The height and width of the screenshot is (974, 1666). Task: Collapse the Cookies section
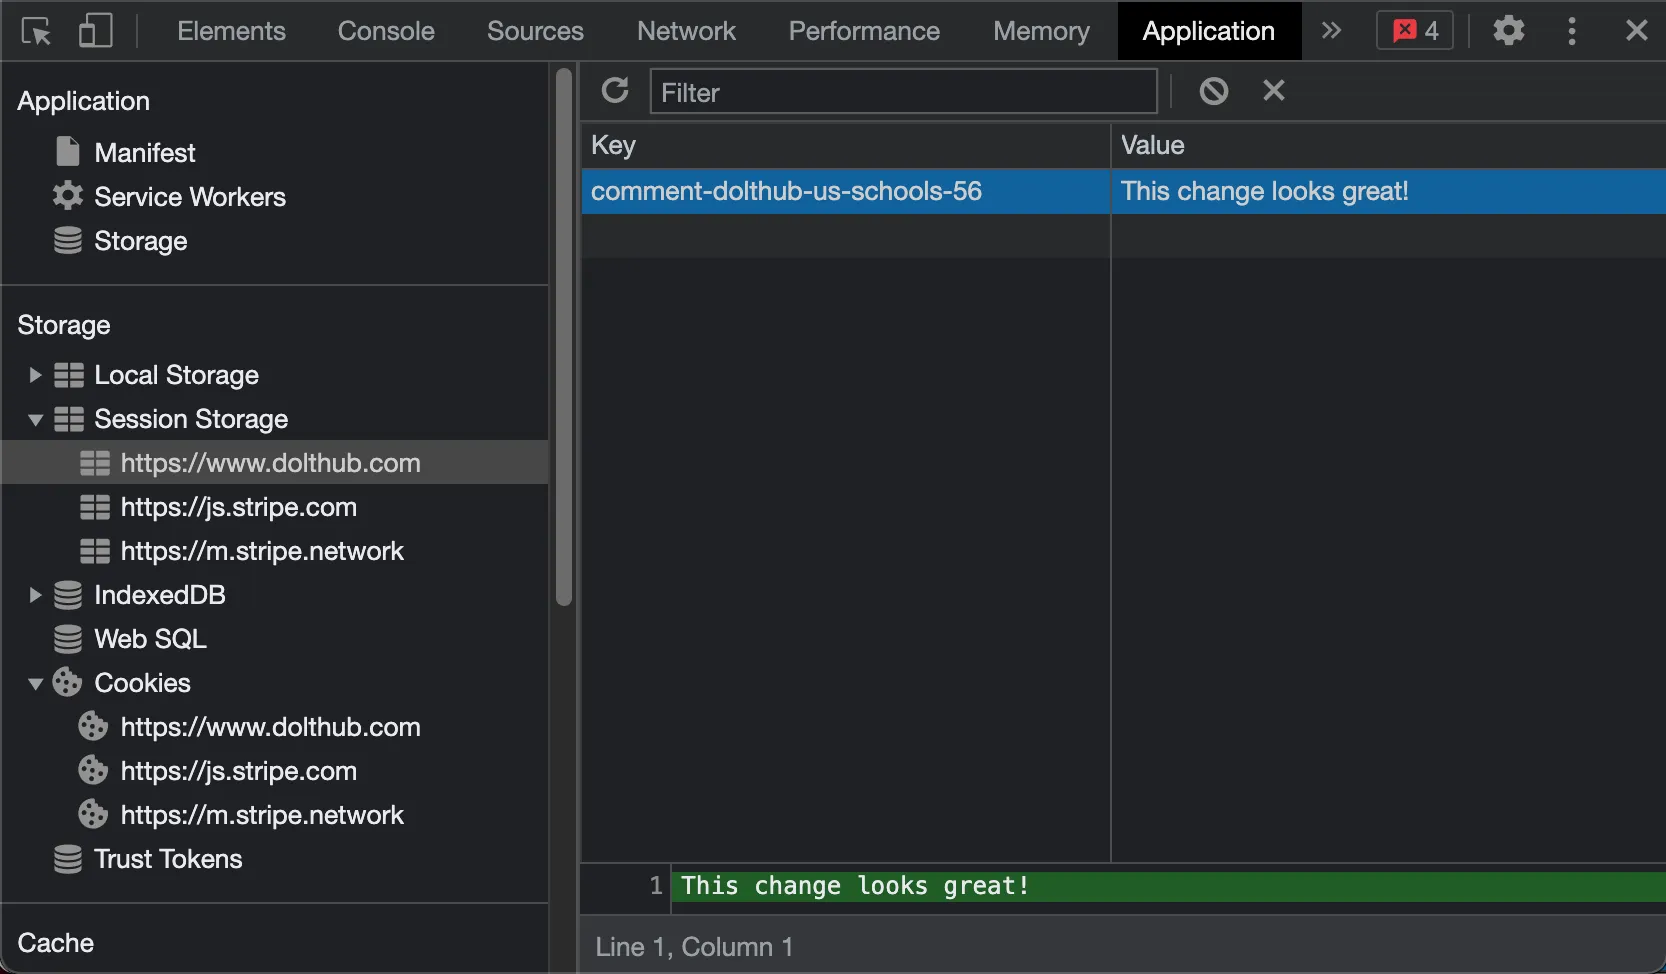(36, 683)
